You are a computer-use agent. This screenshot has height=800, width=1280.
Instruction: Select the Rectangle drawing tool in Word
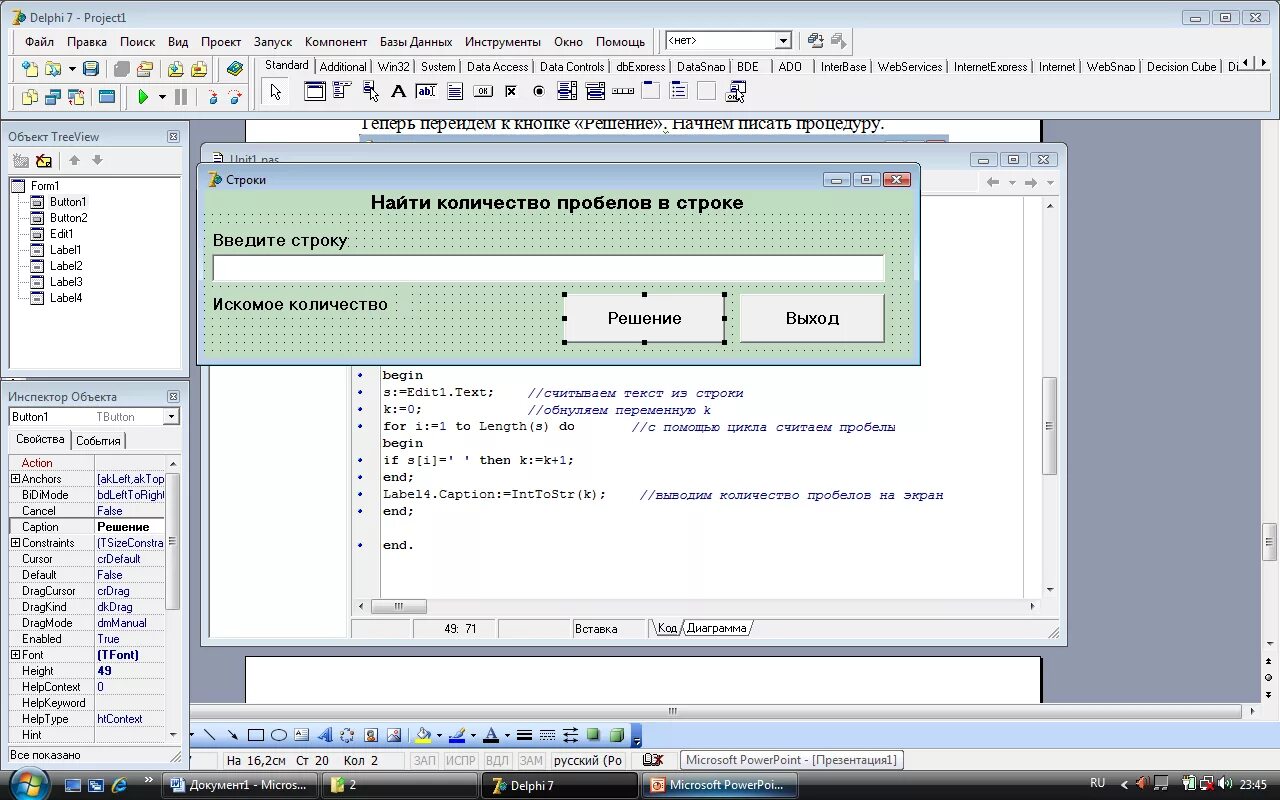(x=256, y=735)
